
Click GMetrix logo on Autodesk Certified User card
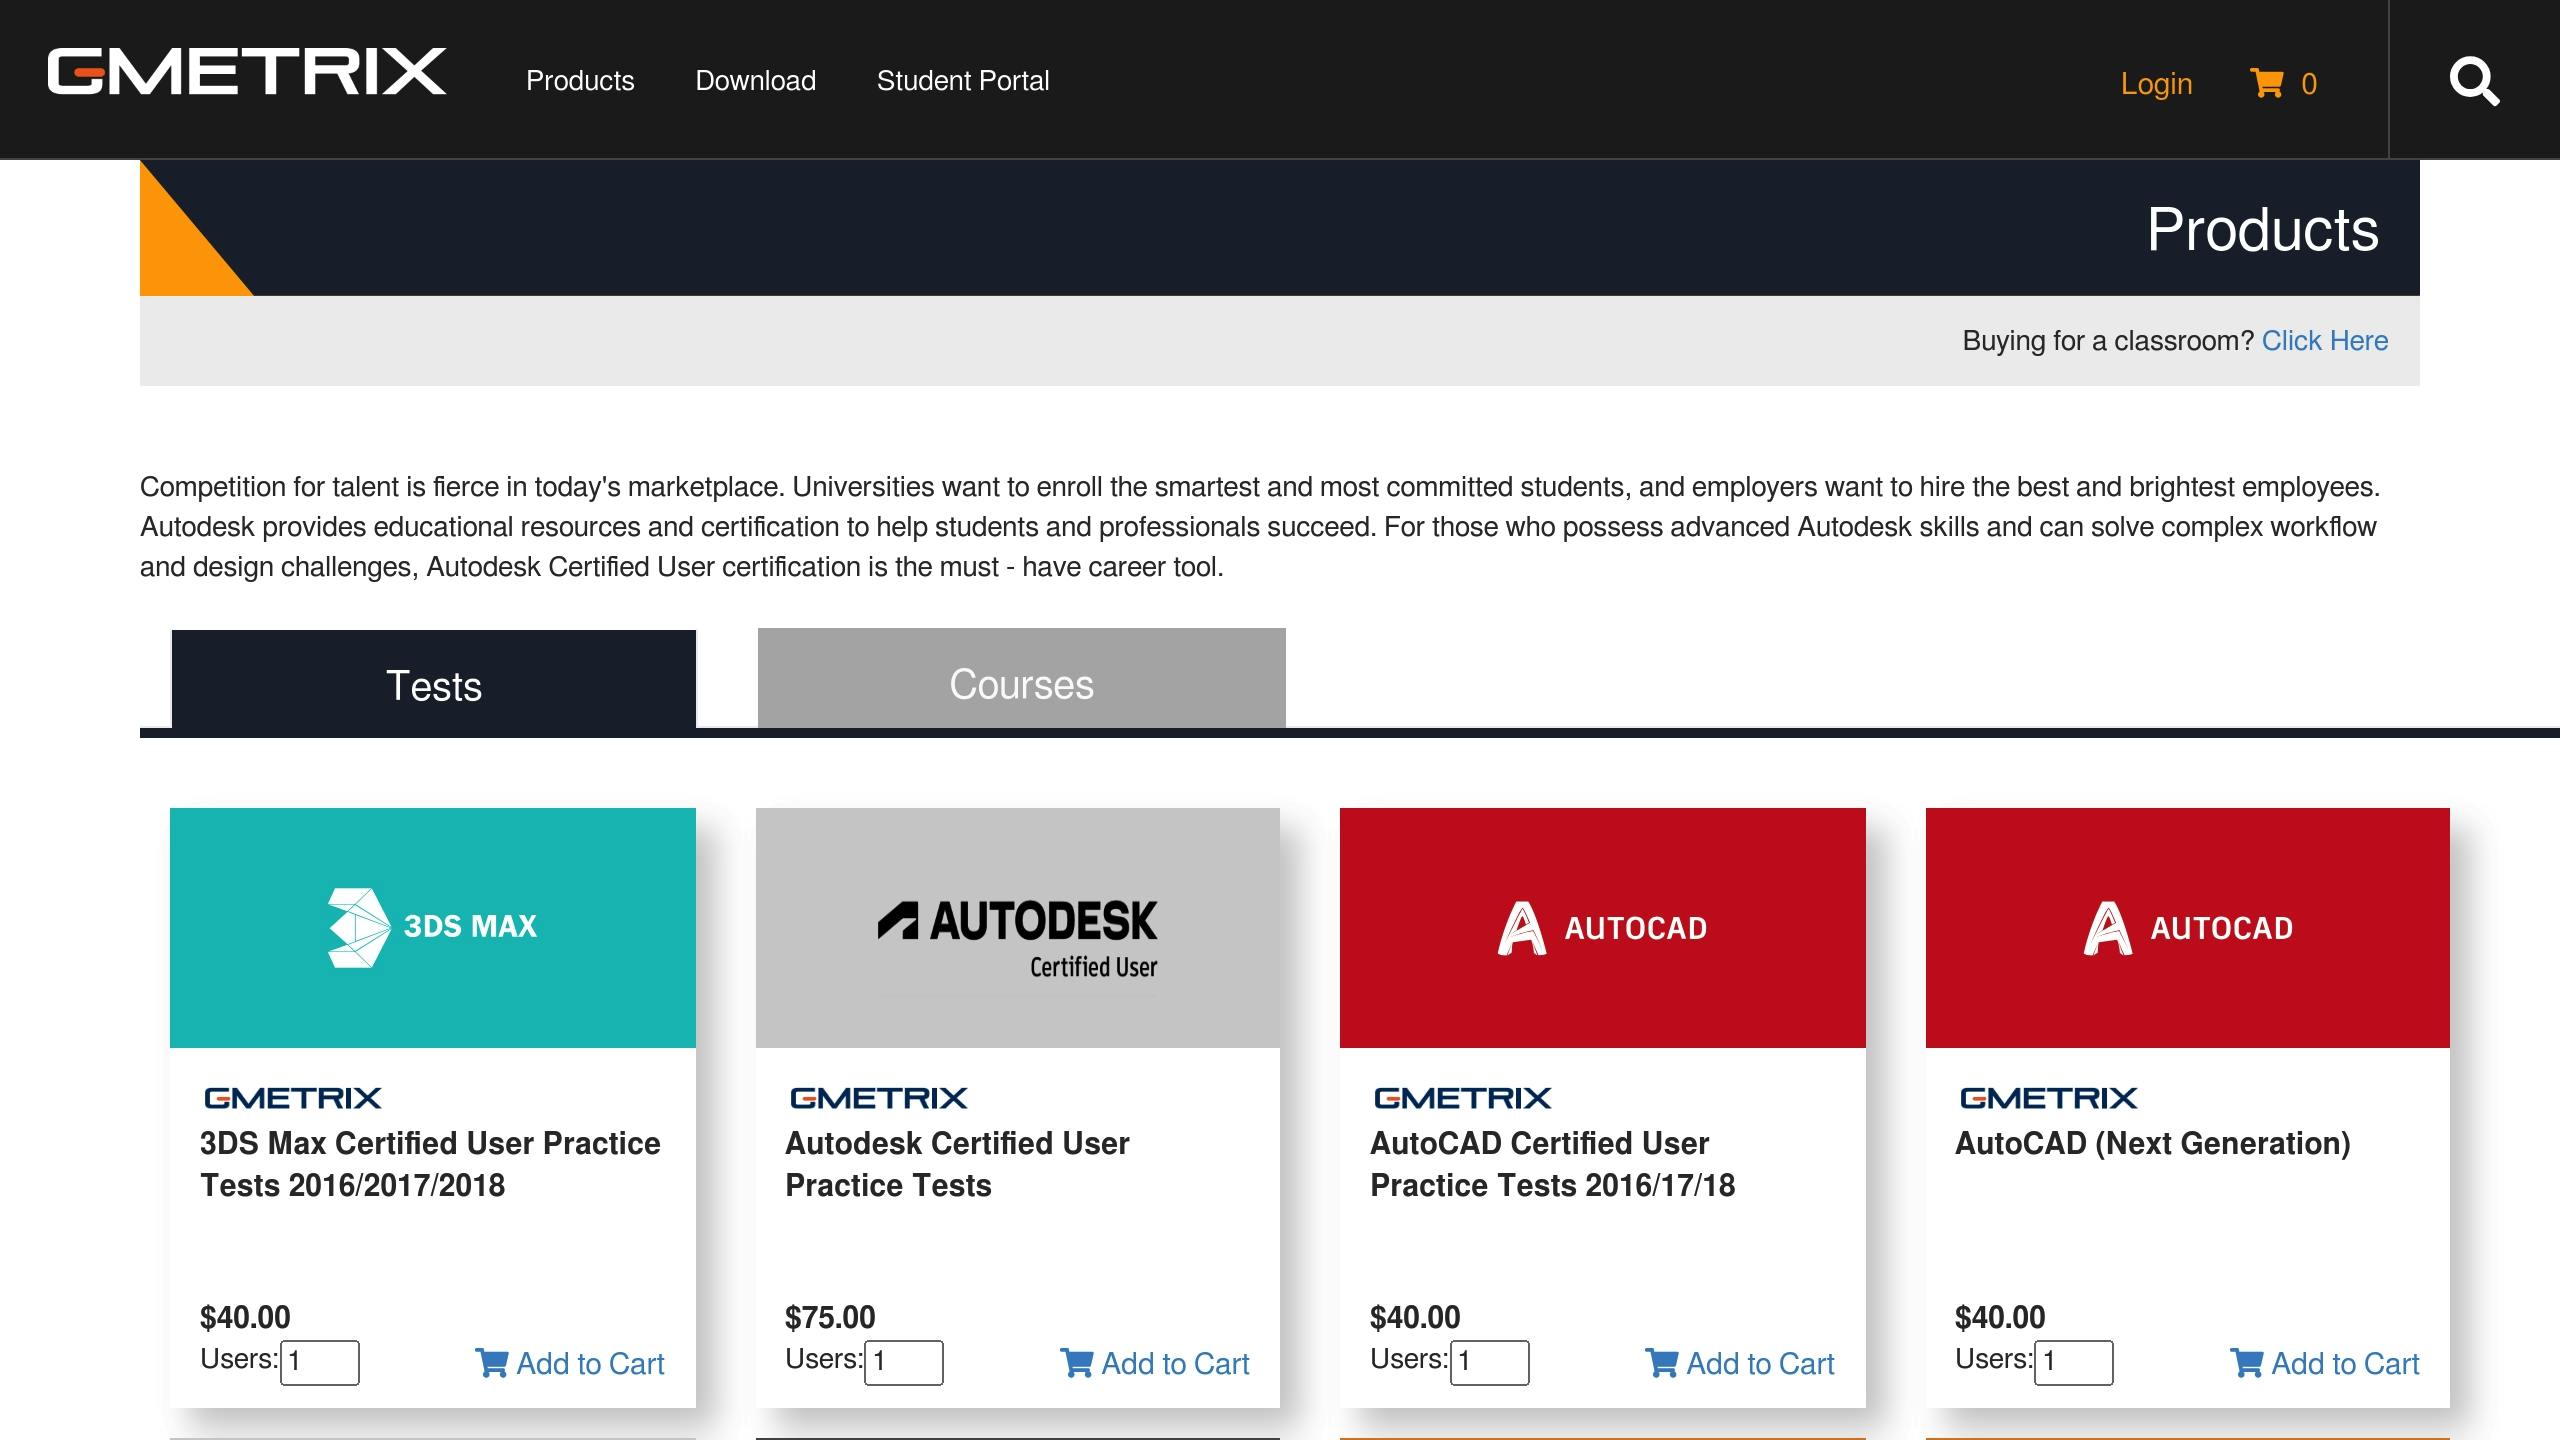[x=878, y=1098]
